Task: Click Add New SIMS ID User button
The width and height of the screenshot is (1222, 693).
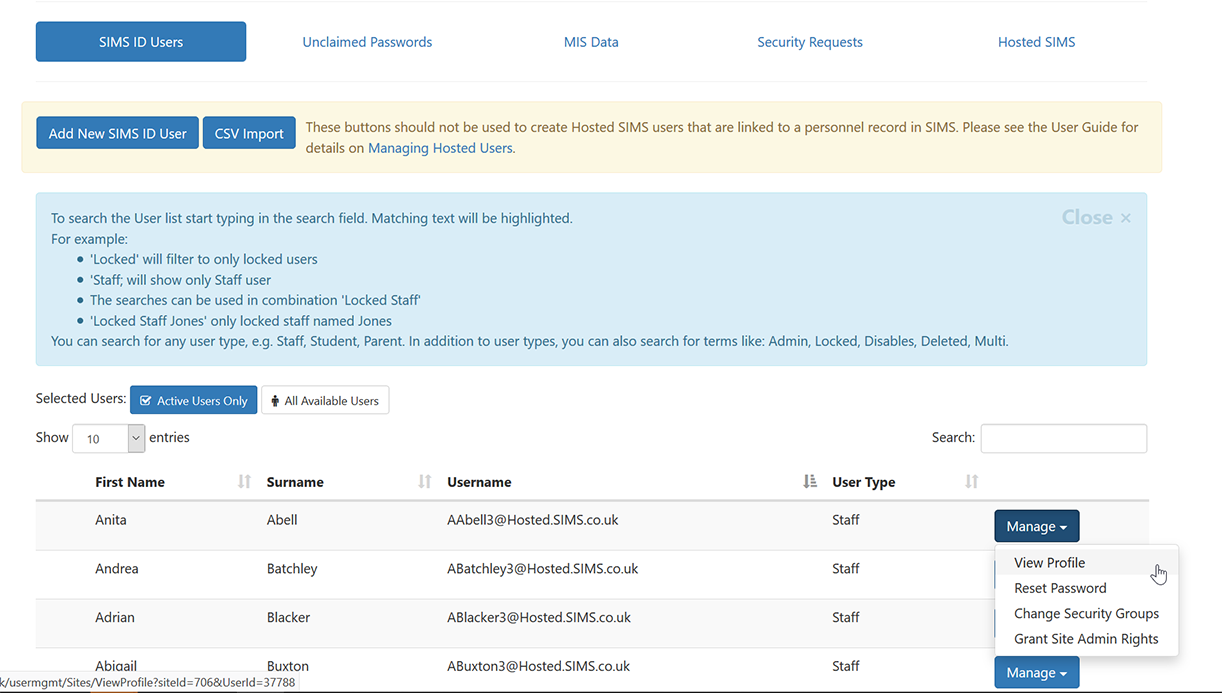Action: click(118, 133)
